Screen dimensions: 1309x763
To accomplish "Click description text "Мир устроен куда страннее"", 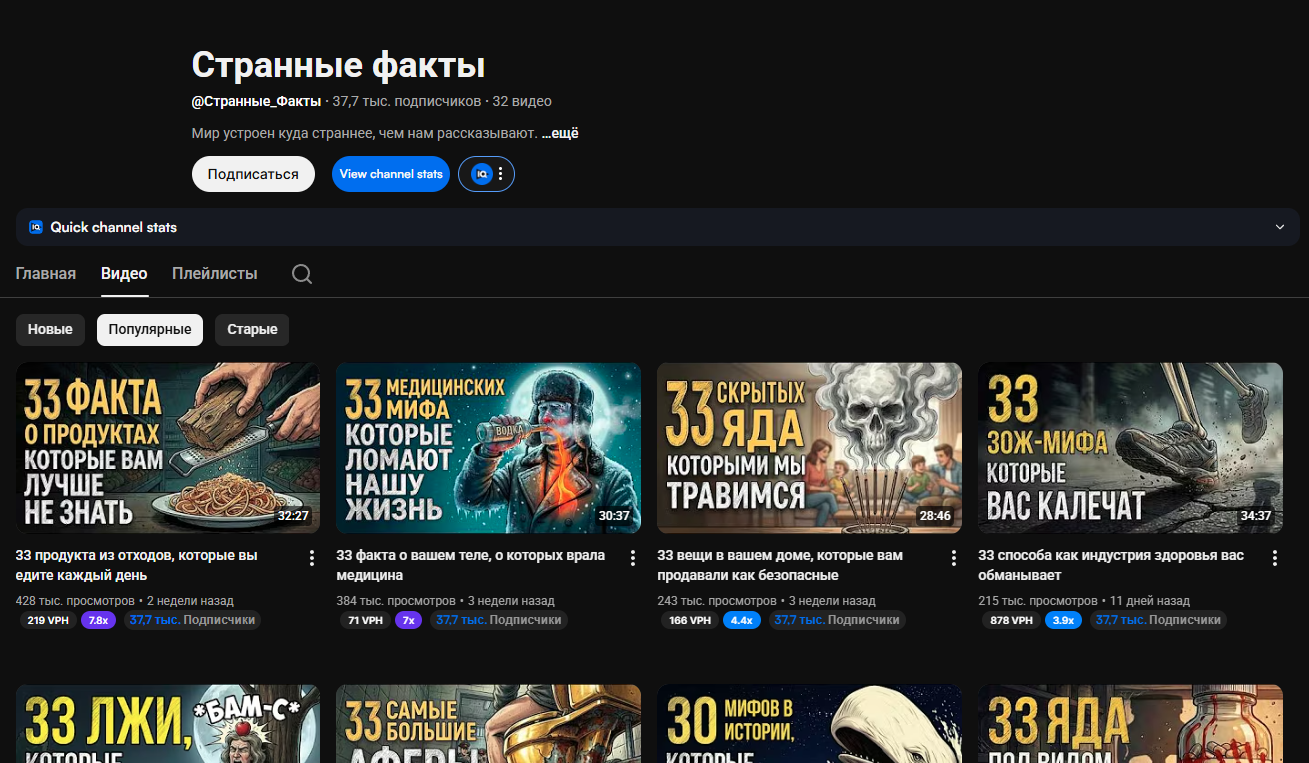I will tap(365, 133).
